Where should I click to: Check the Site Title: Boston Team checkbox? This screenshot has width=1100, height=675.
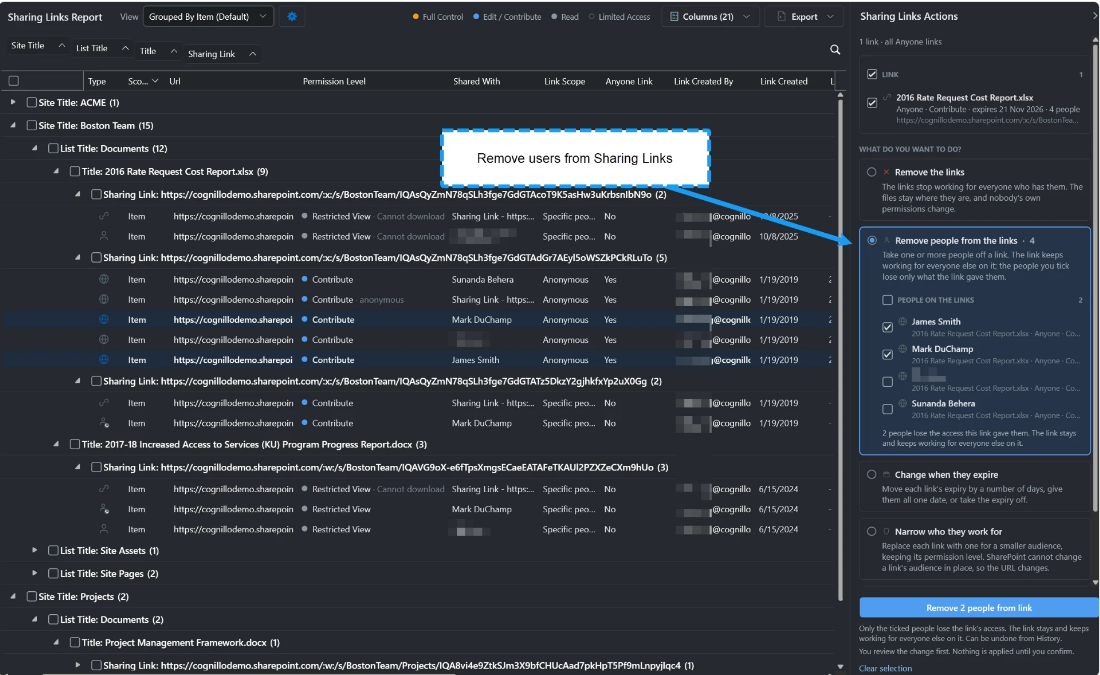point(32,126)
